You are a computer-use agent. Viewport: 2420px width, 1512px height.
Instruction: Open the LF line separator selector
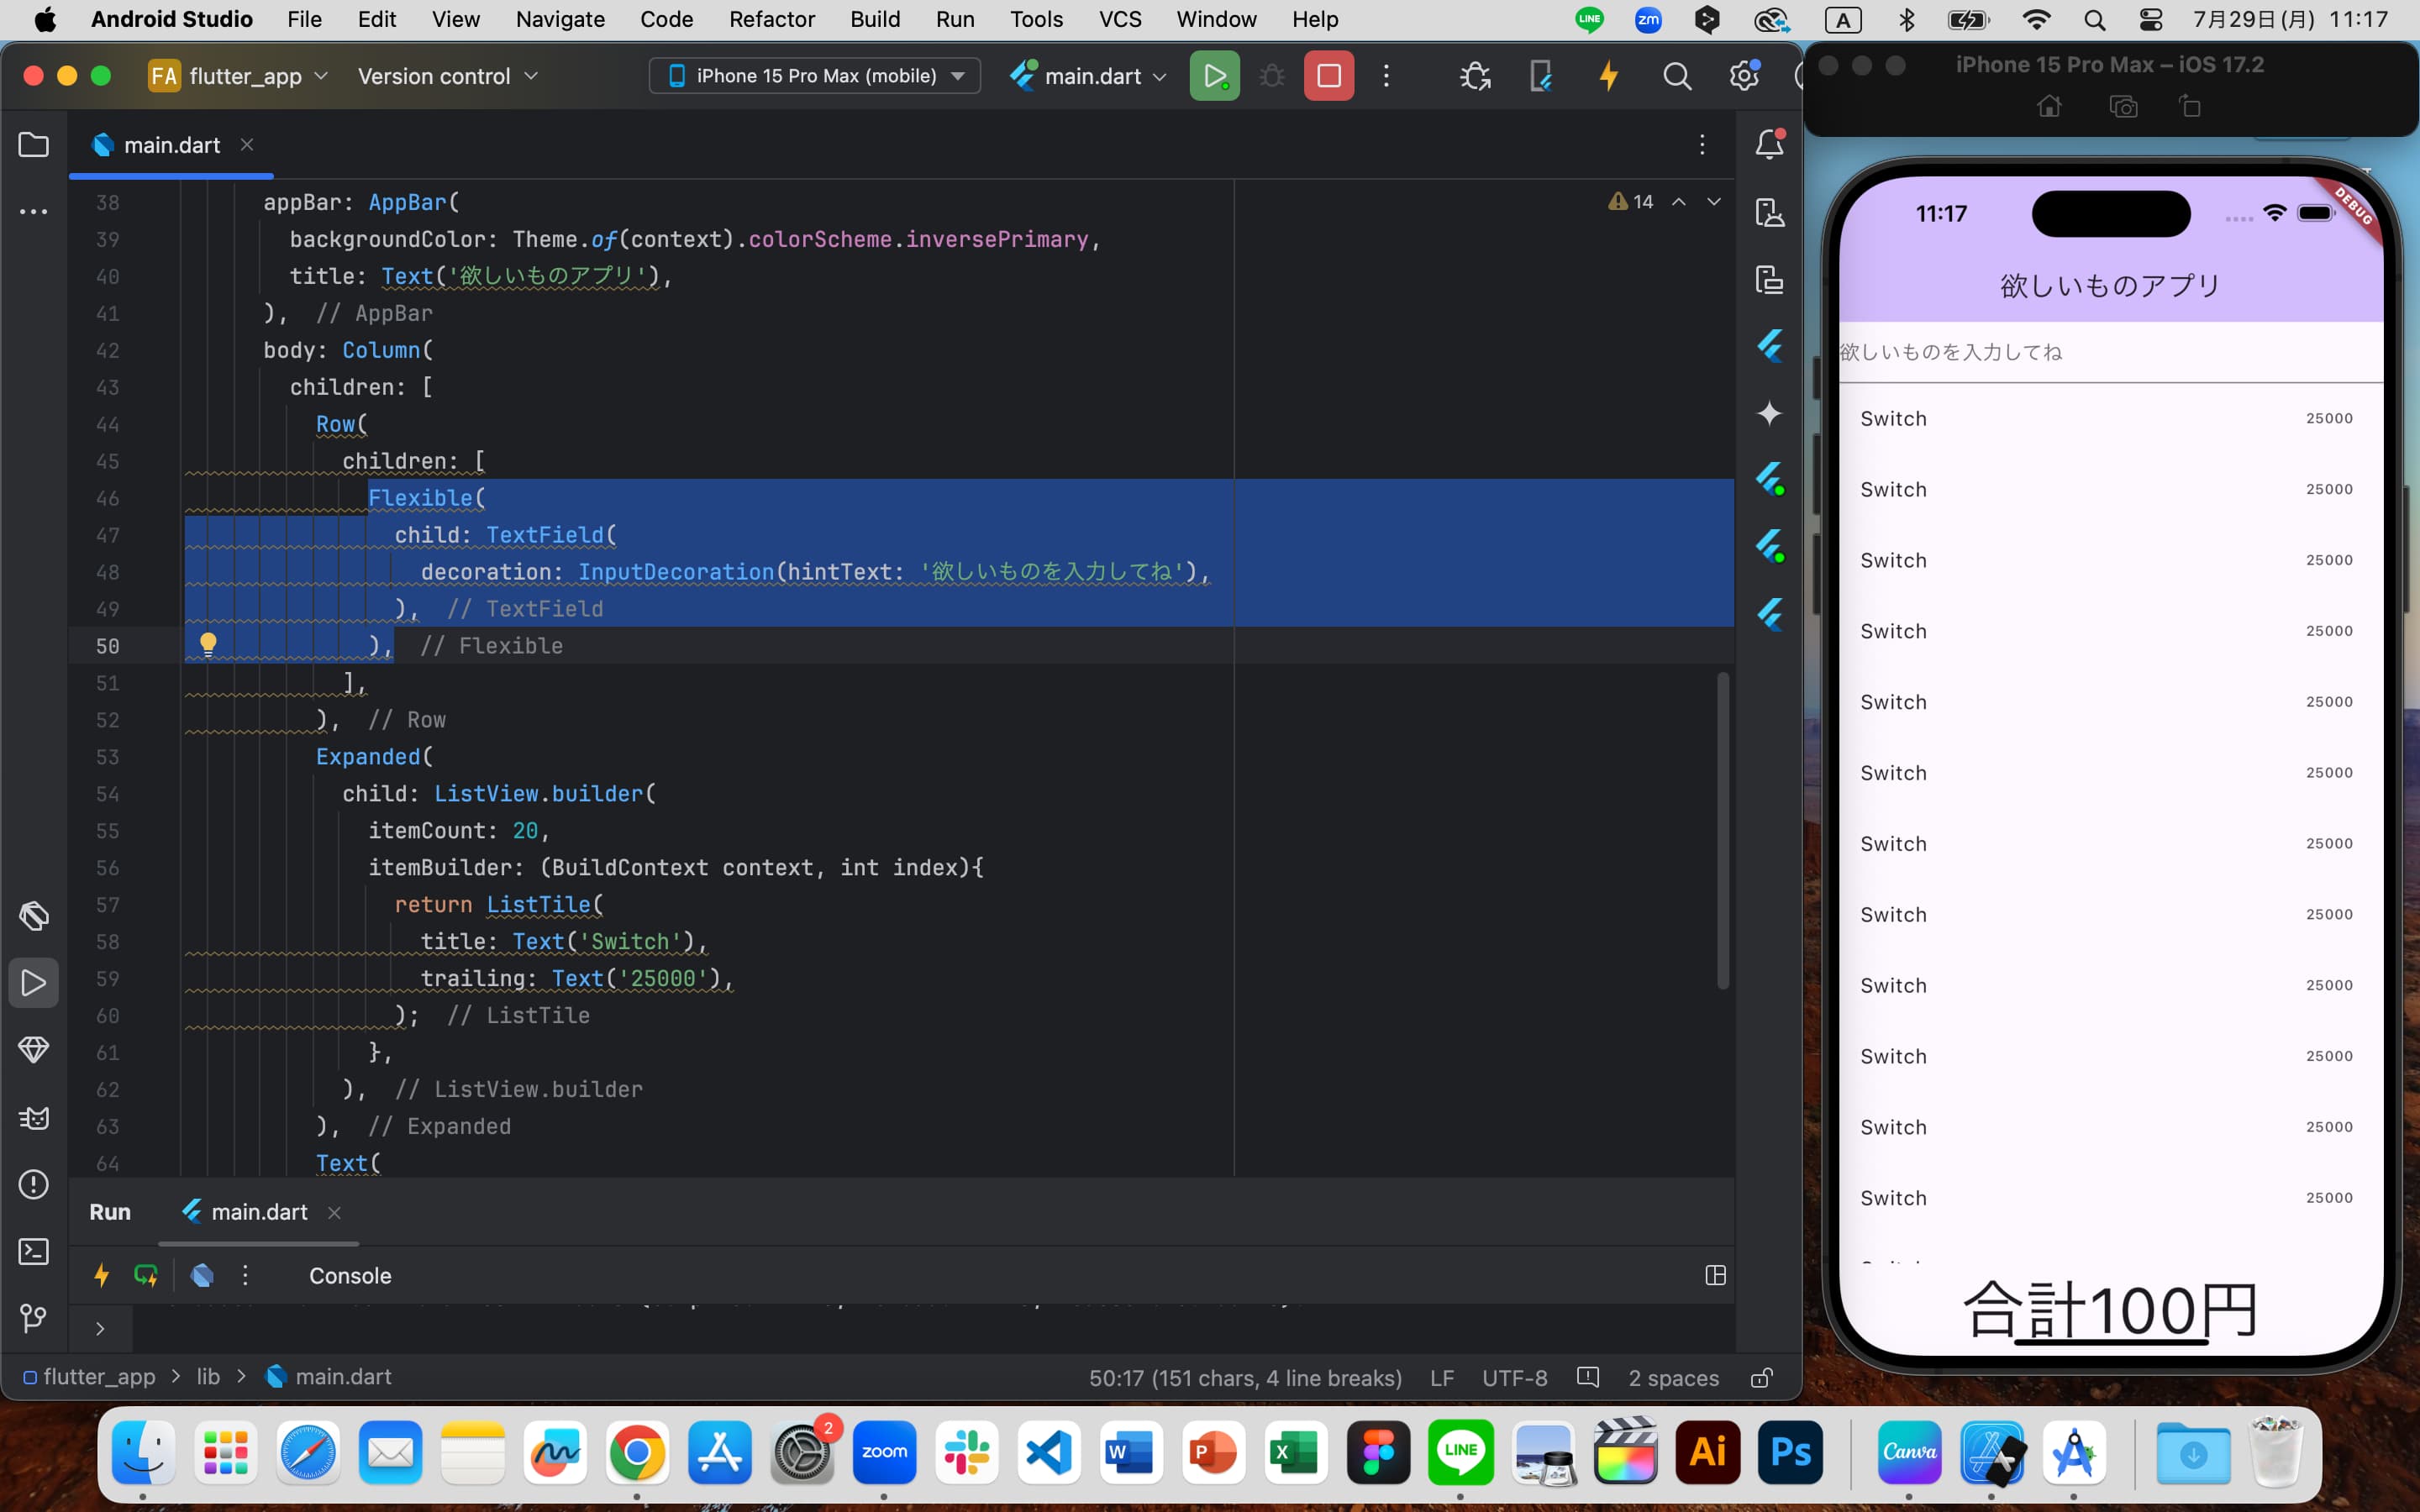point(1441,1378)
